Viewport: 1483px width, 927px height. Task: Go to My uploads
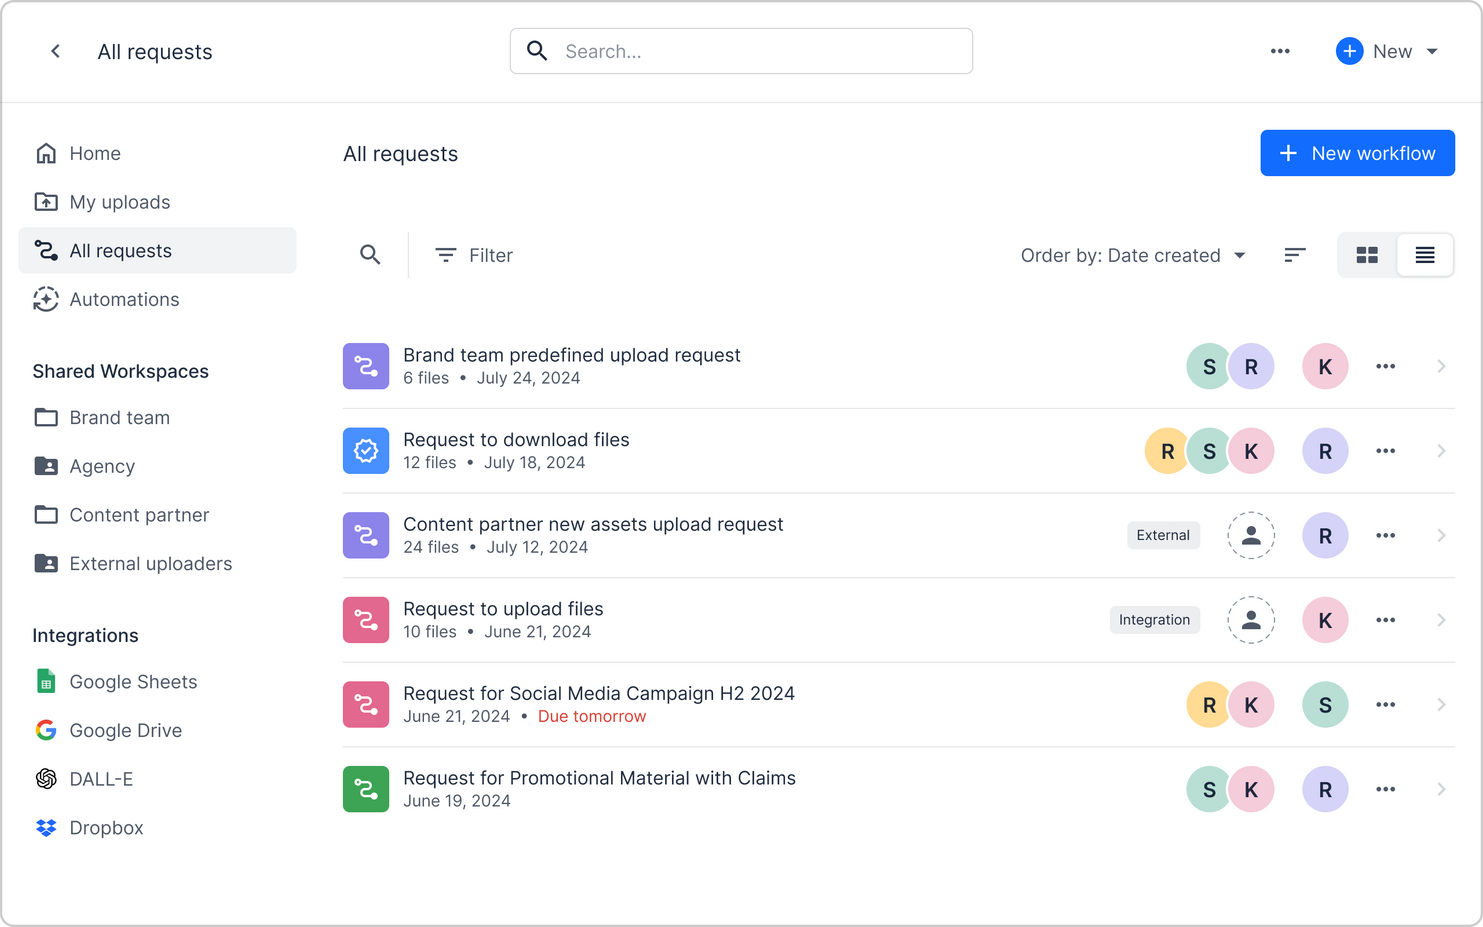click(x=119, y=202)
